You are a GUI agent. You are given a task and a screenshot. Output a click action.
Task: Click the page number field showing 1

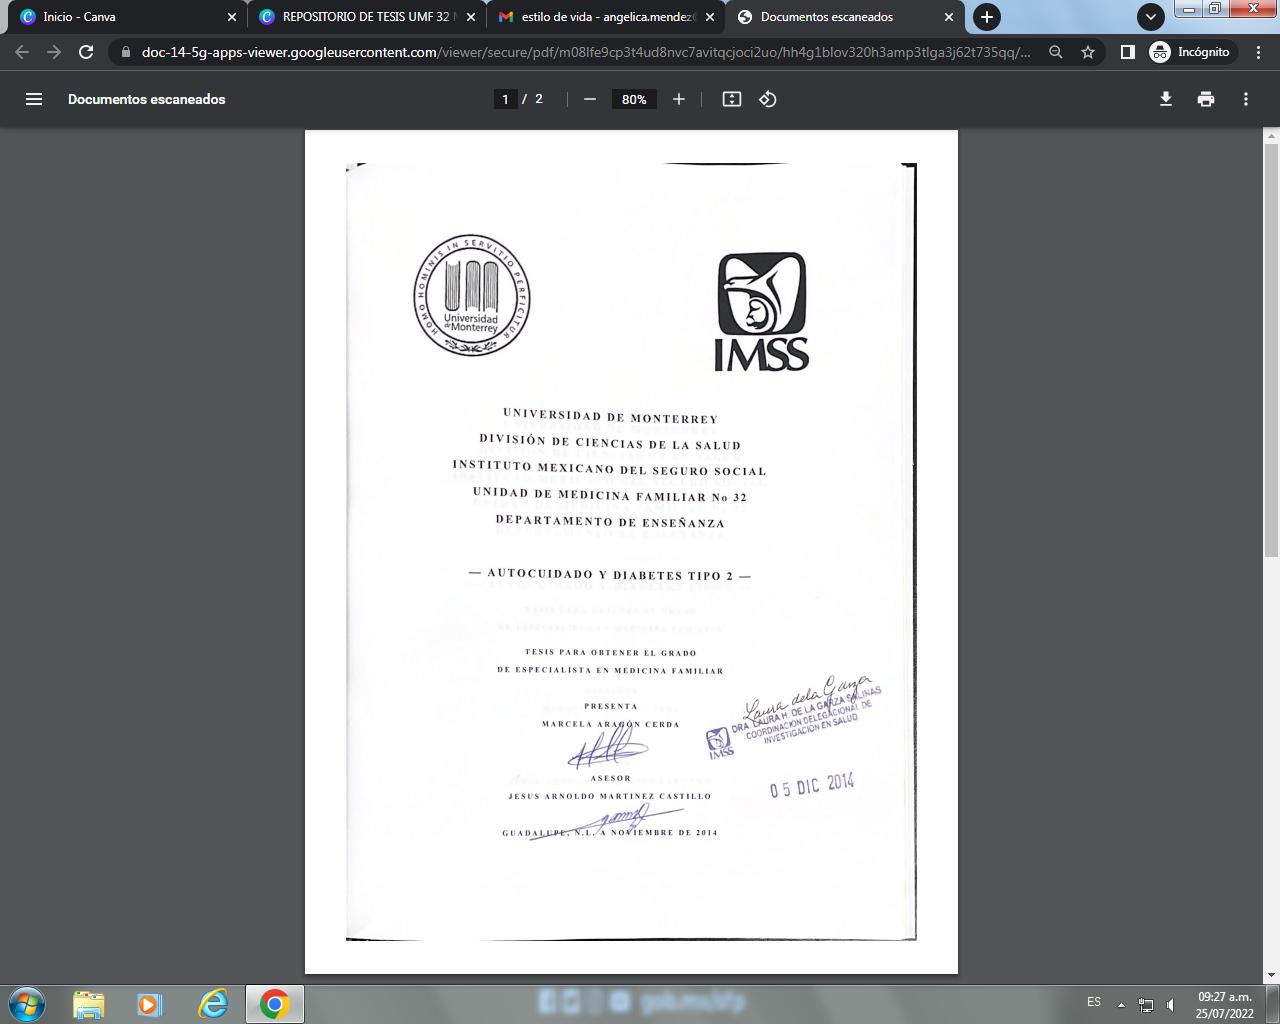(506, 99)
